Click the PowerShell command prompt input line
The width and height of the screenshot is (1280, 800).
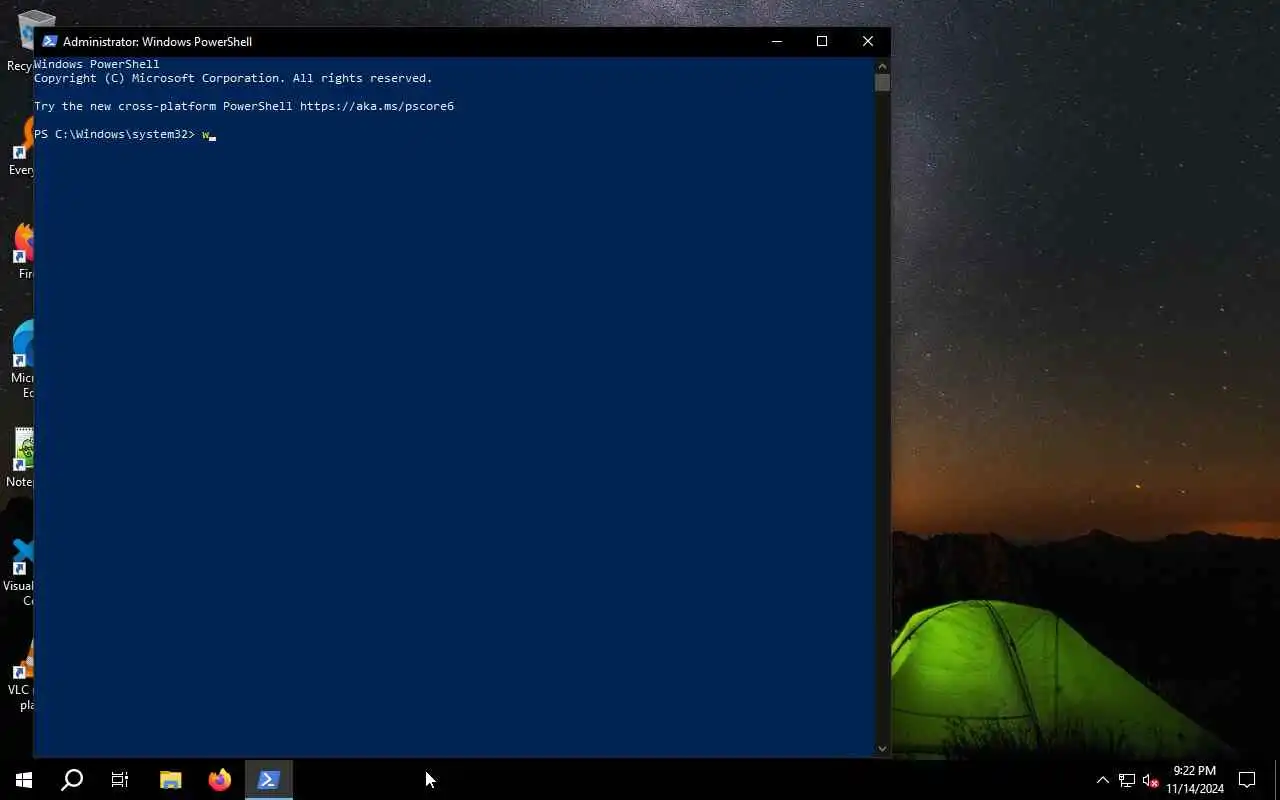454,134
